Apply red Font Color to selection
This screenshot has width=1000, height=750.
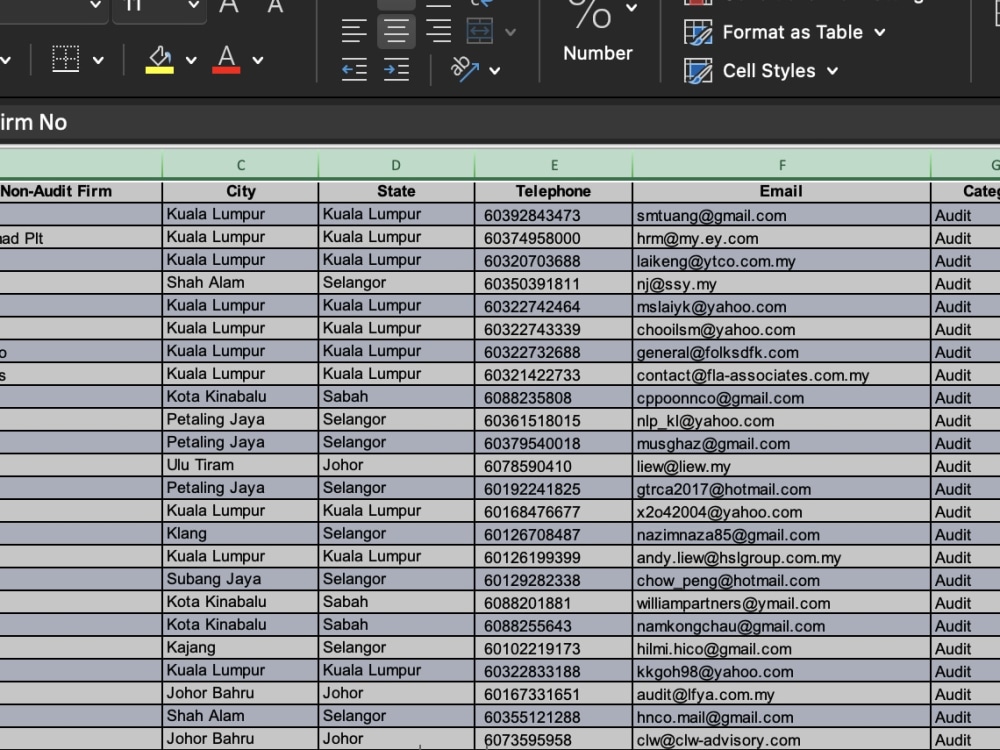coord(225,58)
